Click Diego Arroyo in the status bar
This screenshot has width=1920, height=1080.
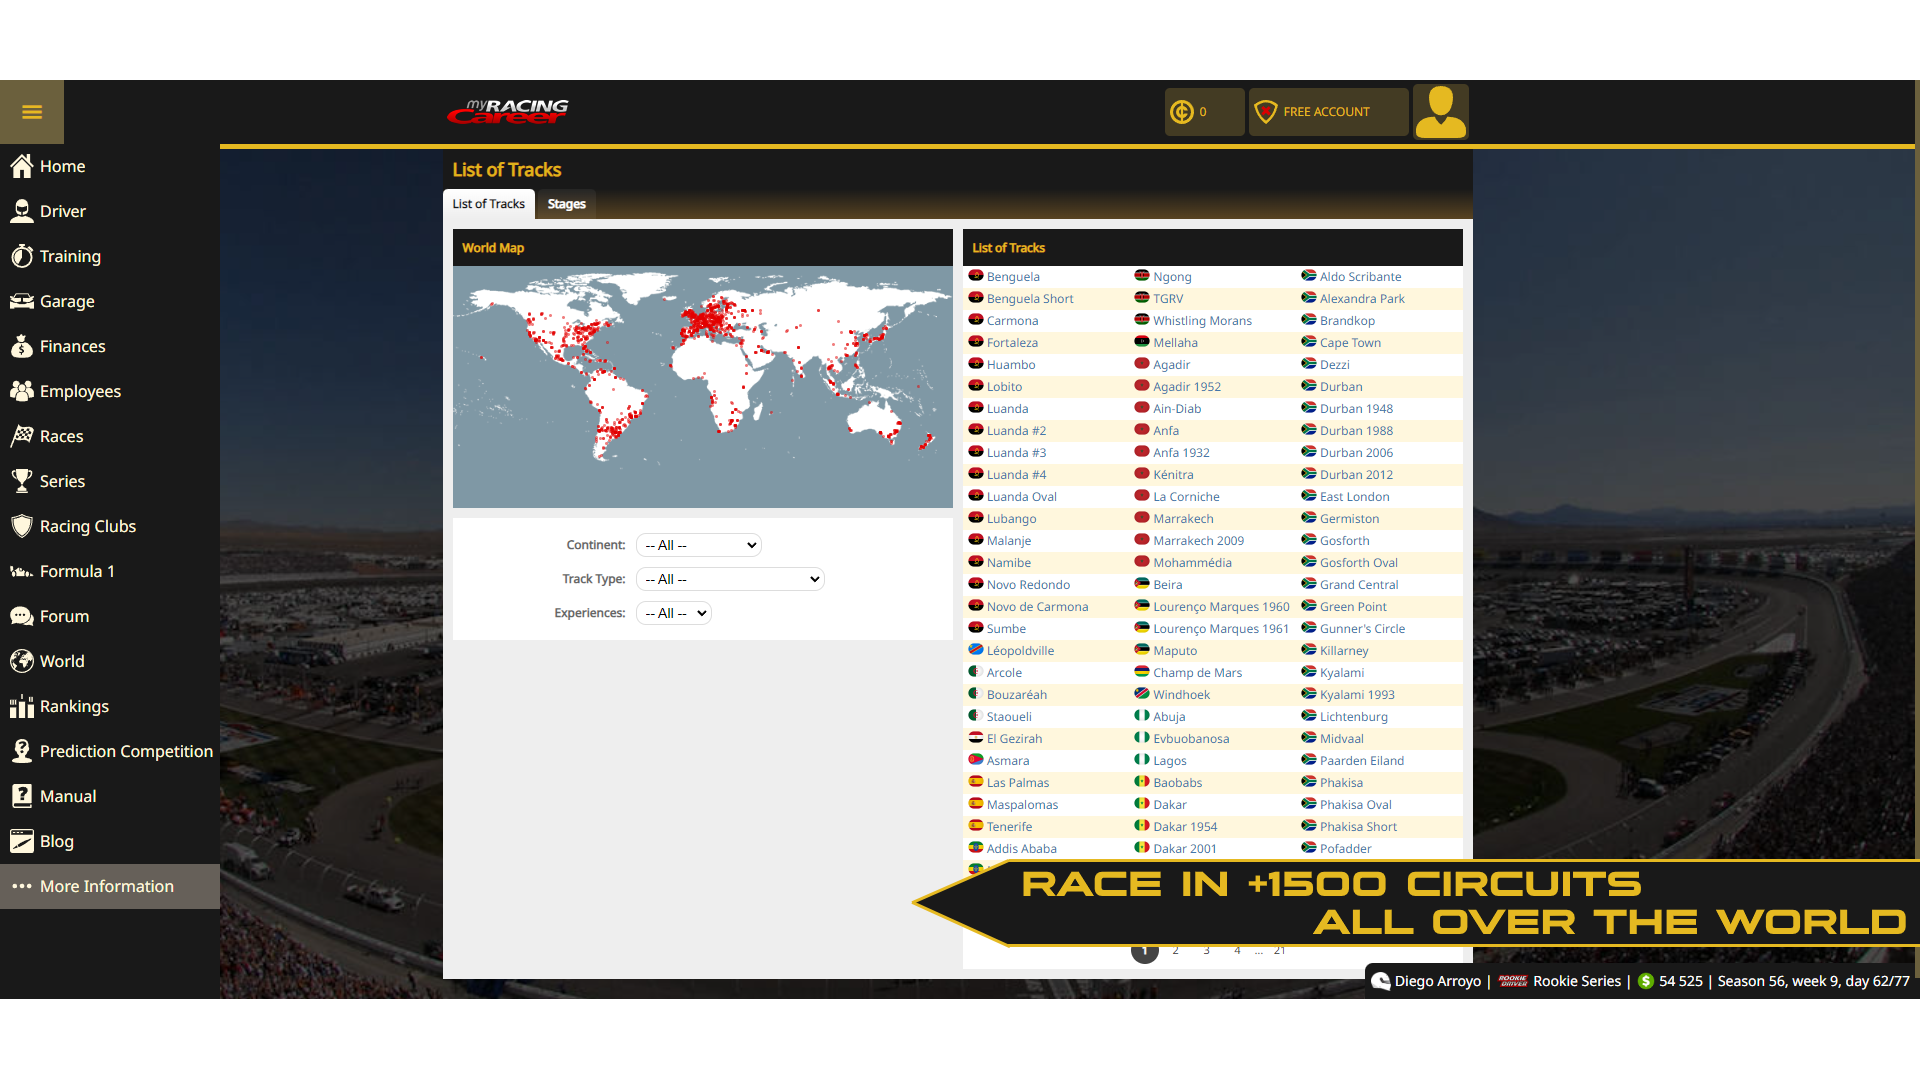(1437, 981)
